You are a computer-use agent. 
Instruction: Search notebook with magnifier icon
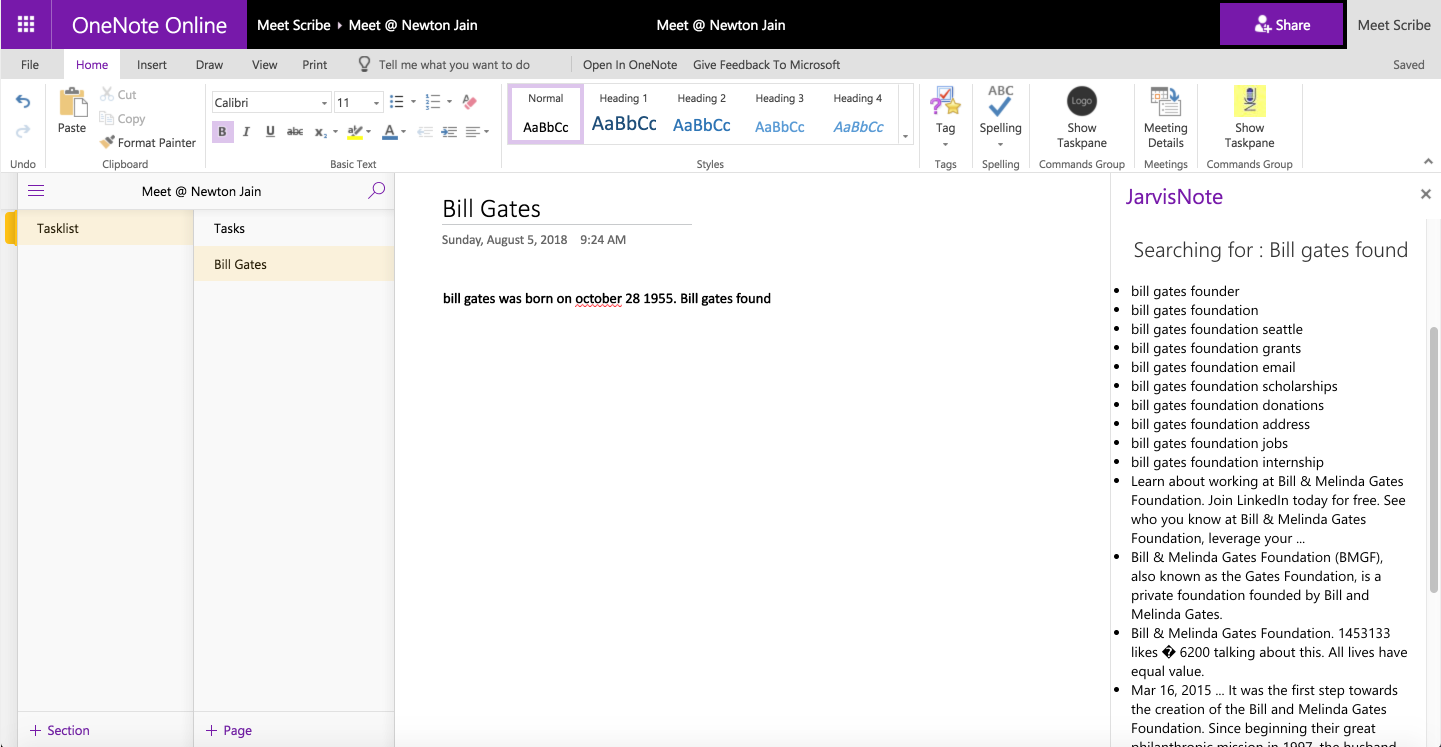376,190
